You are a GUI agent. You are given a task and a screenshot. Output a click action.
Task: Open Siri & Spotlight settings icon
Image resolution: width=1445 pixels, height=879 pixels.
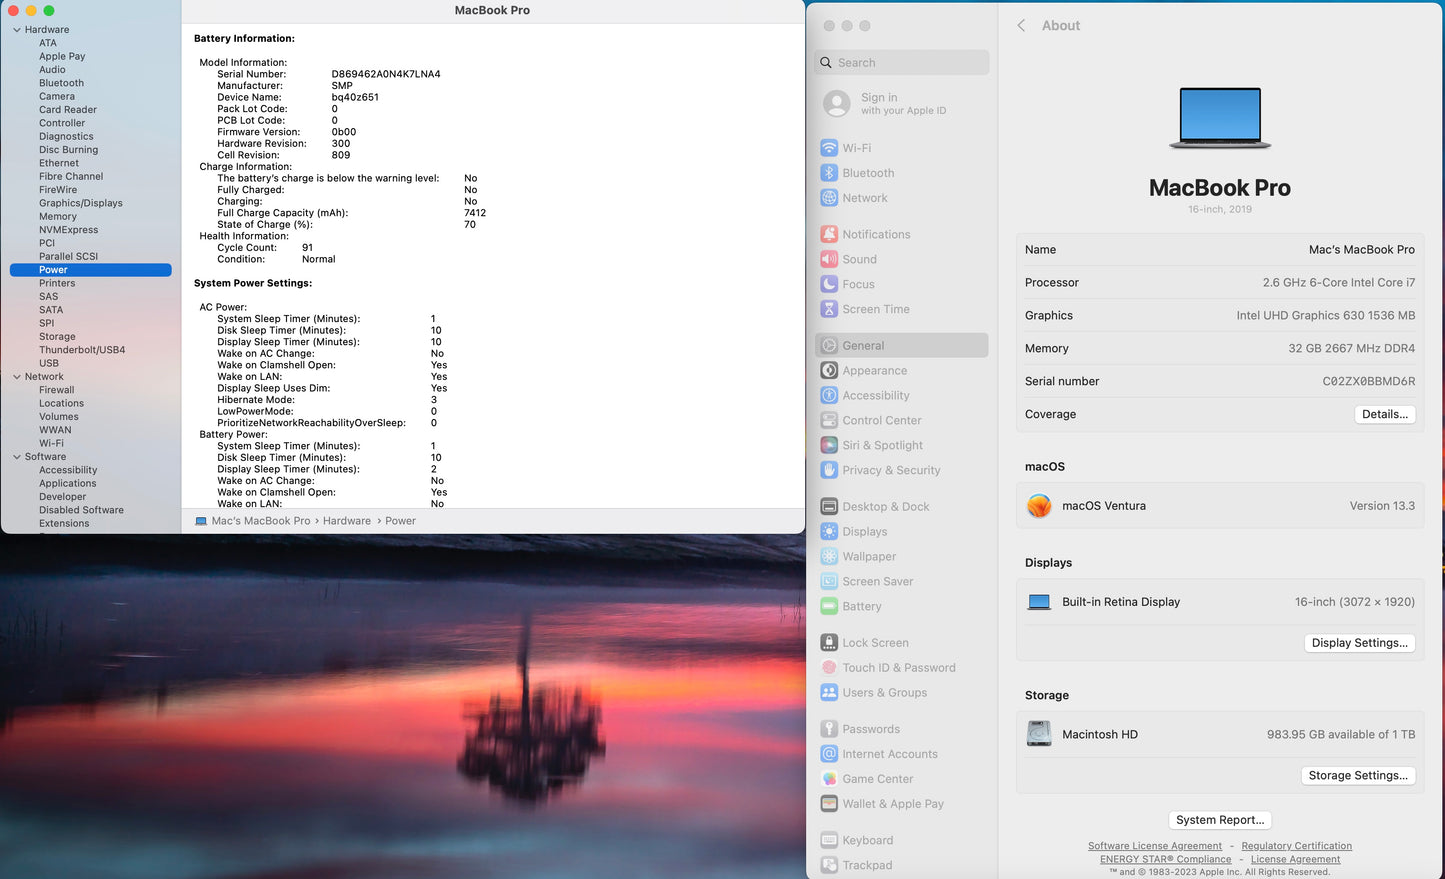(829, 445)
